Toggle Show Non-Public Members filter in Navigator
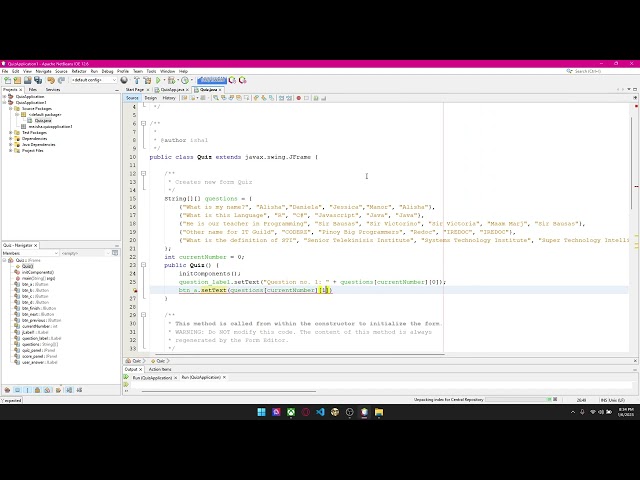The height and width of the screenshot is (480, 640). pos(38,390)
